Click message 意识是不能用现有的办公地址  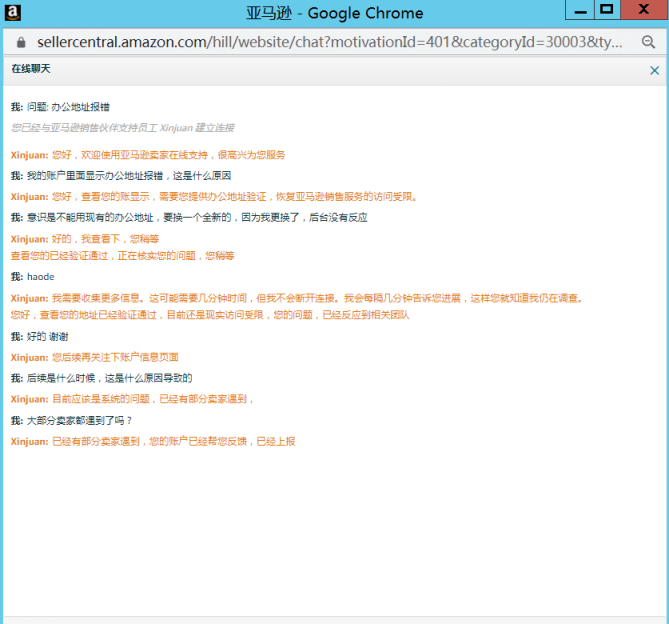click(189, 218)
